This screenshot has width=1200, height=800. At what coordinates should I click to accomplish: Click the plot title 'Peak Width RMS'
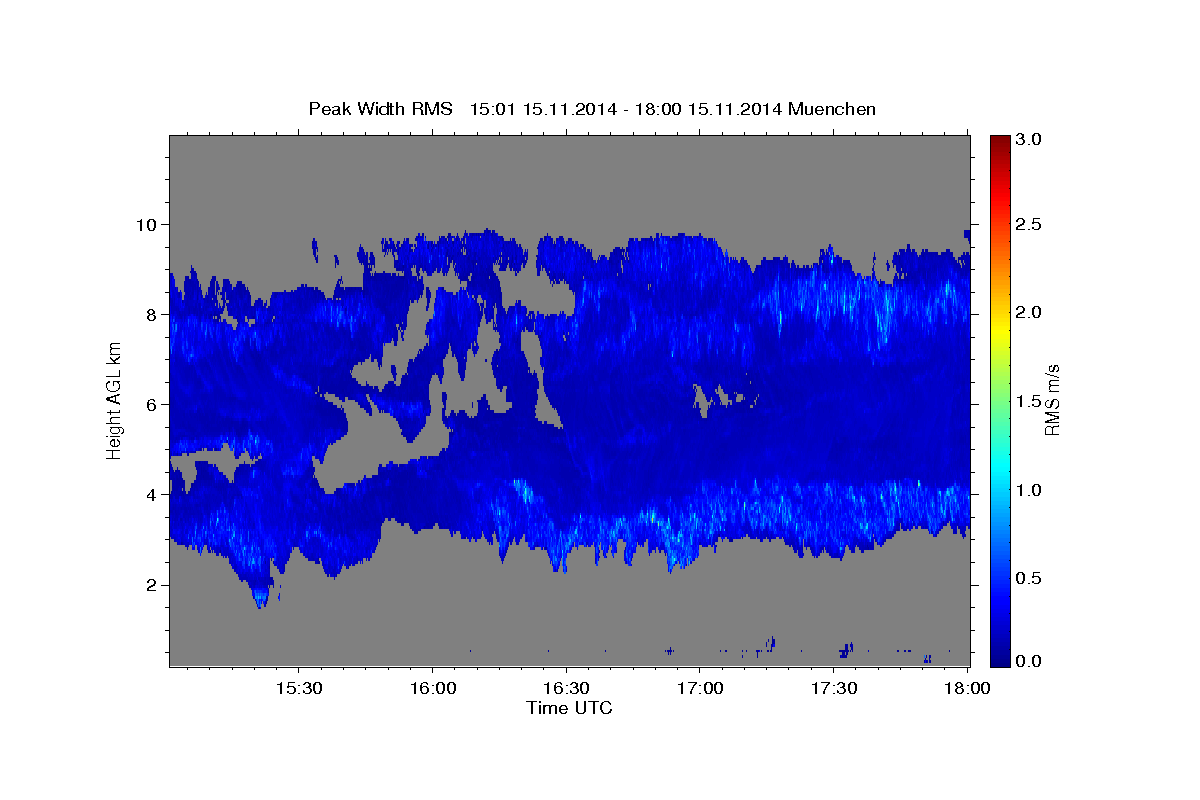(380, 108)
